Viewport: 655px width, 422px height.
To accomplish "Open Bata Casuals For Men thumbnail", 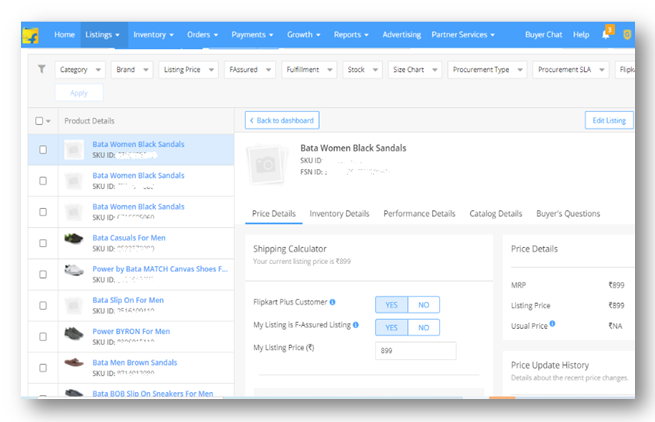I will [74, 239].
